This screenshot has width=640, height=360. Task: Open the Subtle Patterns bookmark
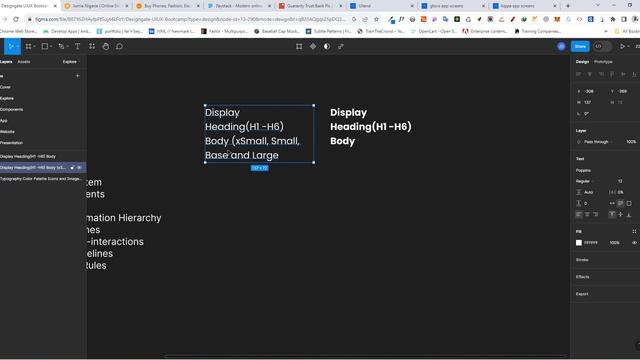[329, 31]
